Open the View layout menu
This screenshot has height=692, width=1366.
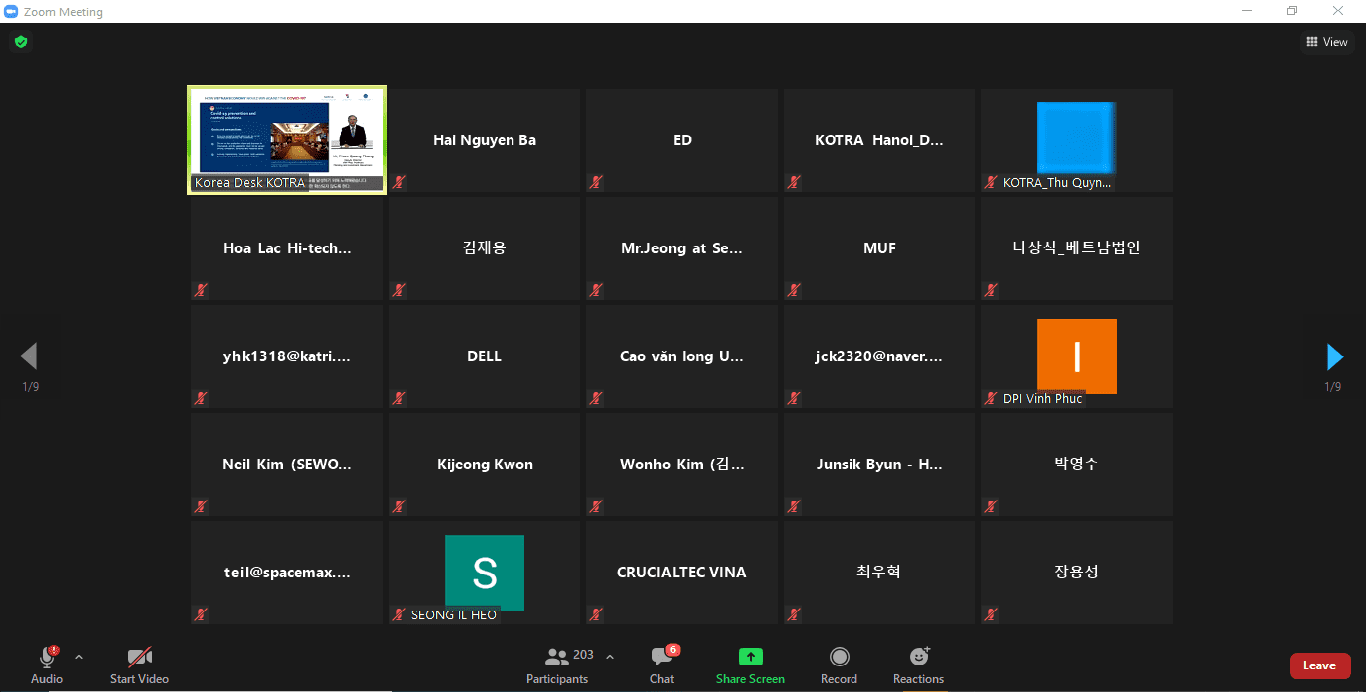coord(1326,42)
